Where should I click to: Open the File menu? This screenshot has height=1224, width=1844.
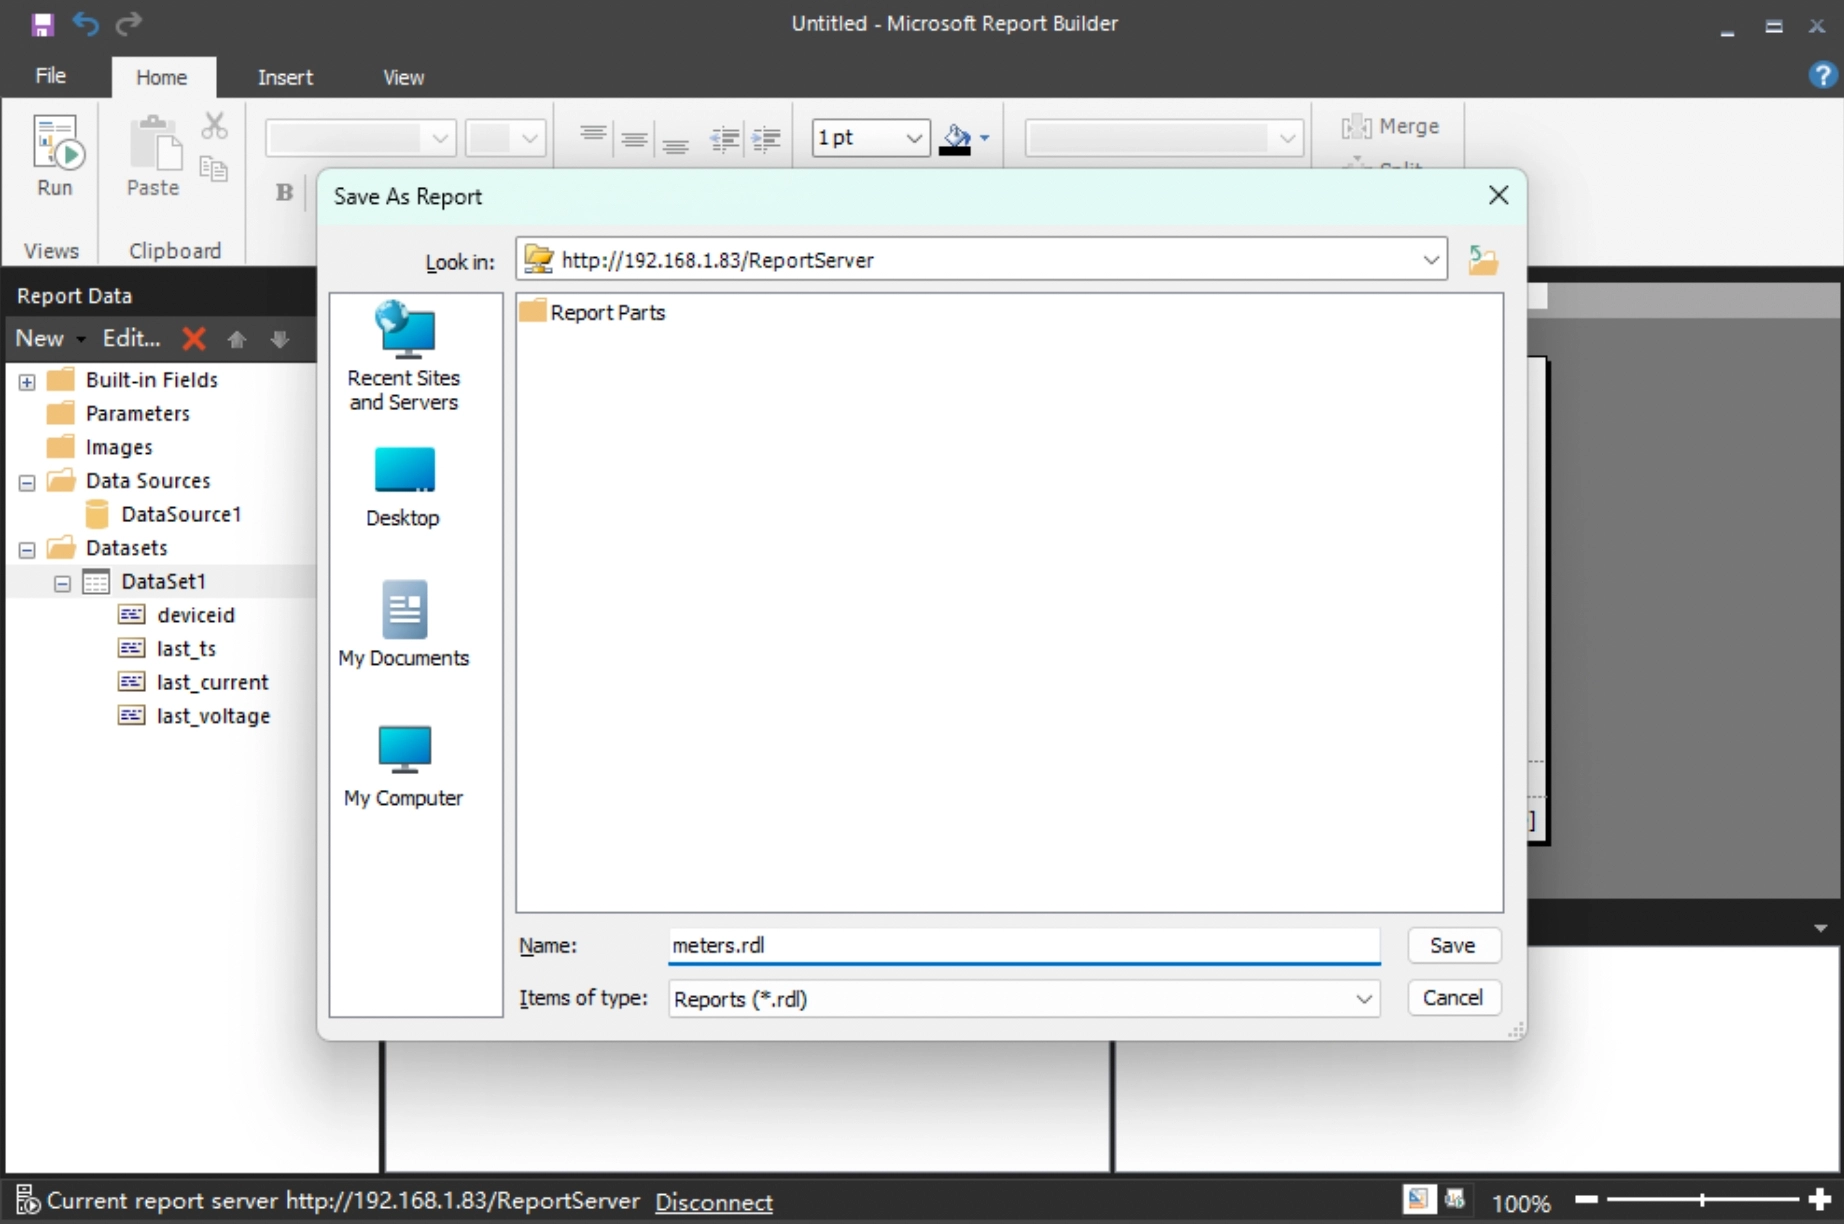pos(50,76)
